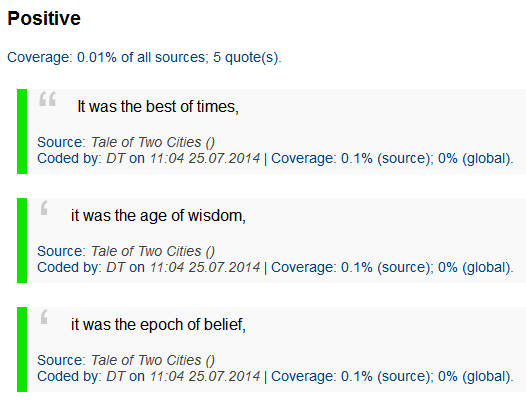Click quote text 'it was the epoch of belief,'
Image resolution: width=526 pixels, height=405 pixels.
click(158, 325)
